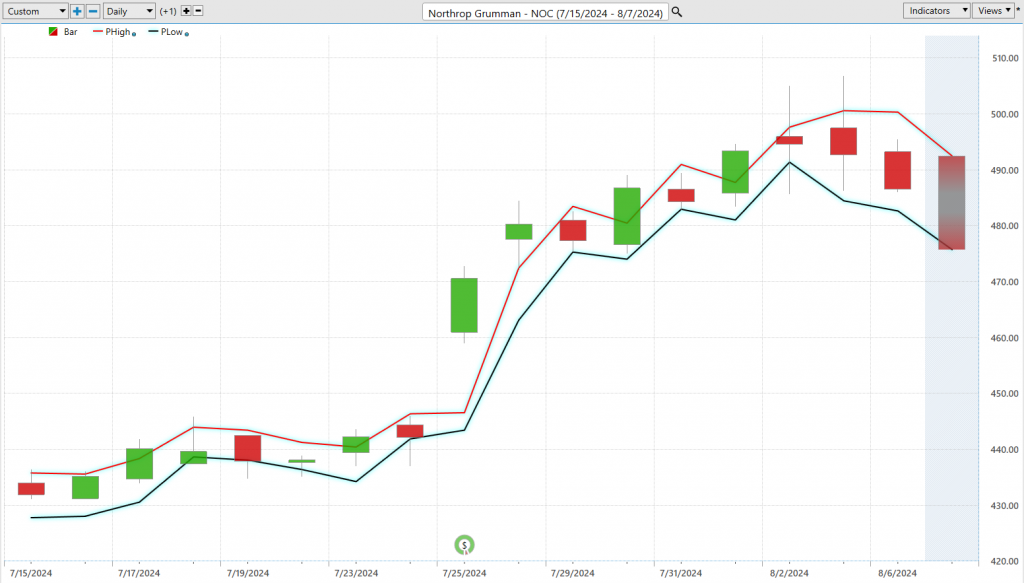Open the Daily interval dropdown

tap(129, 11)
